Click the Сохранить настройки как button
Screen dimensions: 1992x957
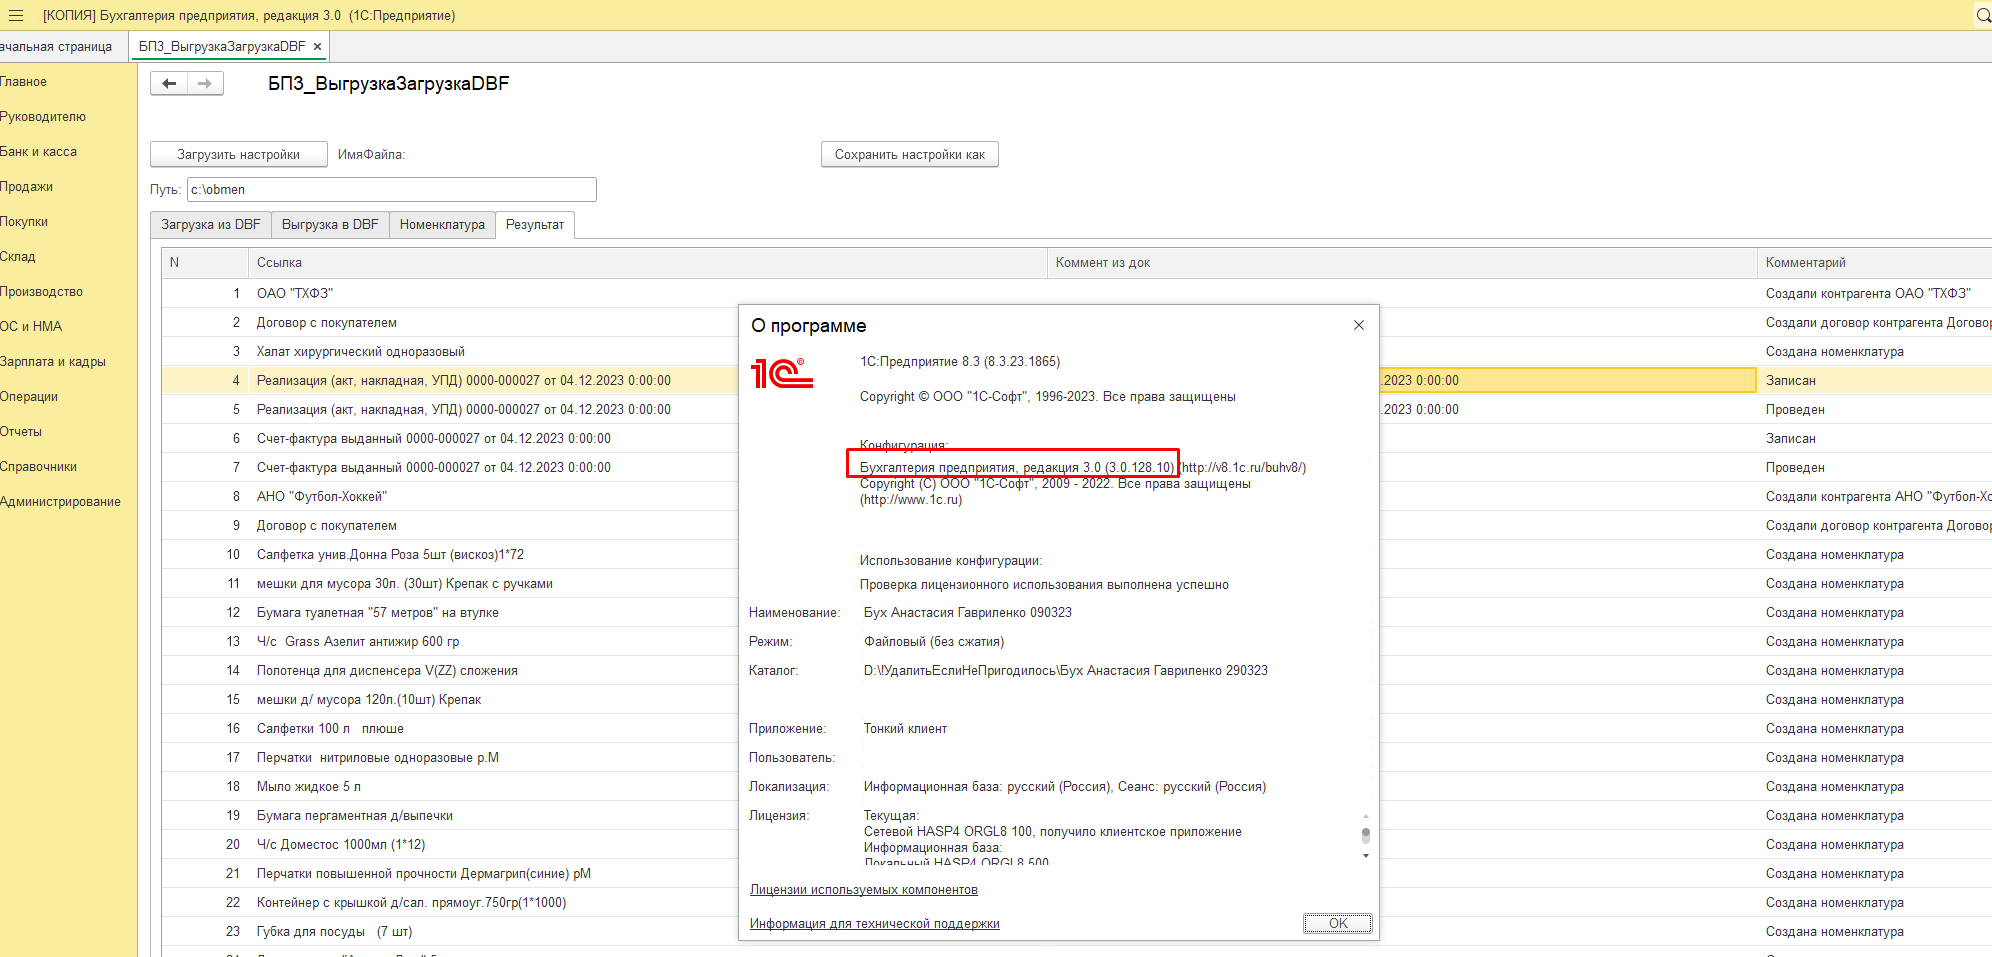[910, 155]
